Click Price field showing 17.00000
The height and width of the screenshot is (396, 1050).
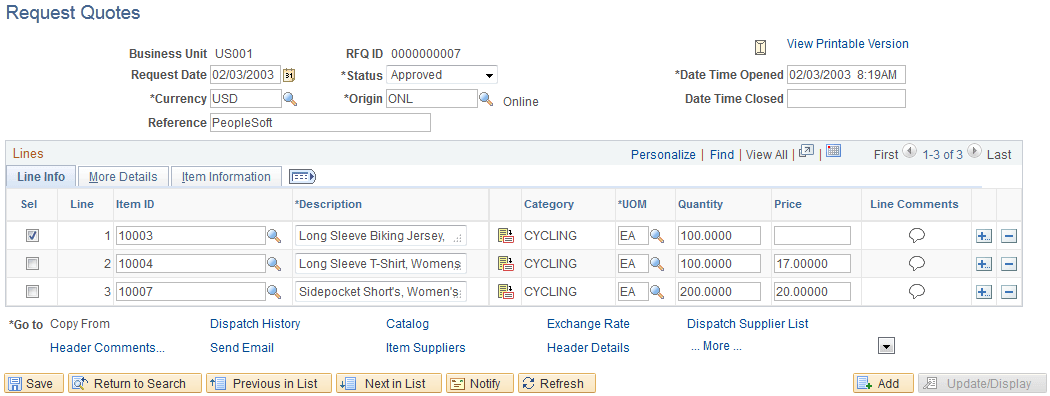(x=812, y=264)
